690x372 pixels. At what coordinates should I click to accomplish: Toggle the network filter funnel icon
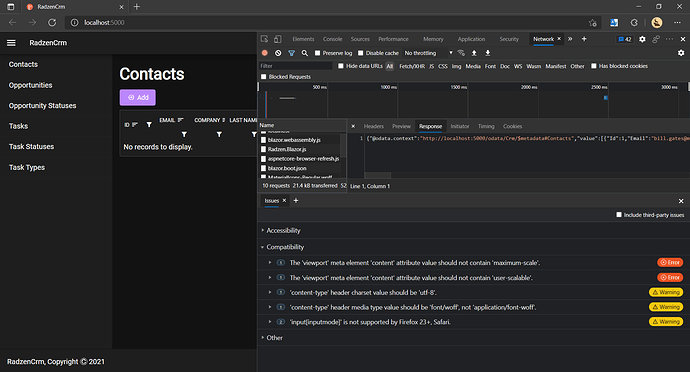pyautogui.click(x=291, y=53)
